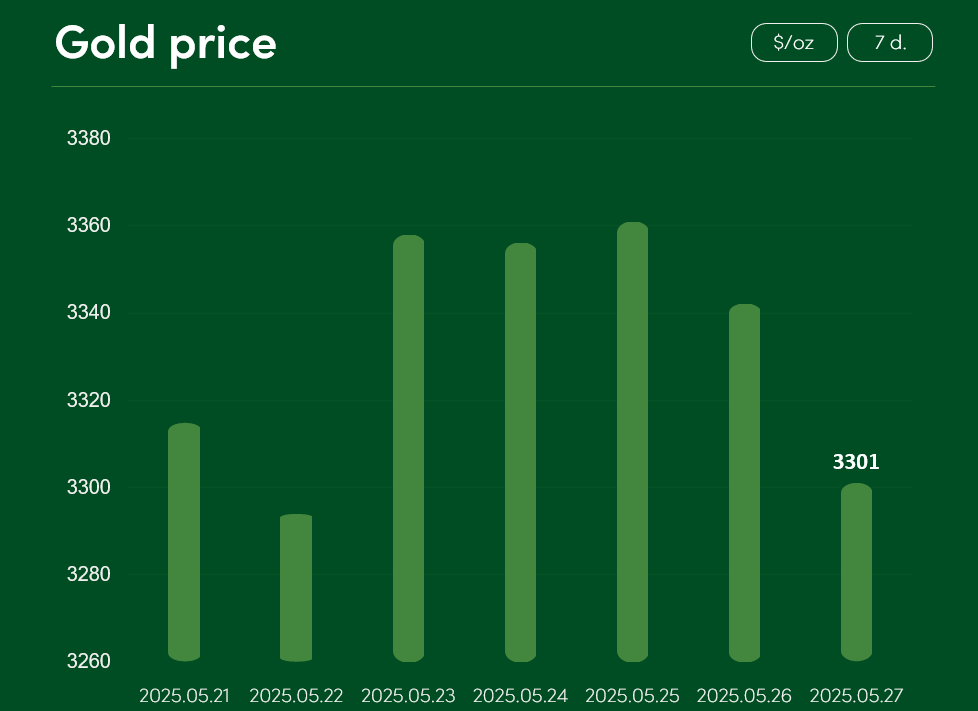This screenshot has width=978, height=711.
Task: Click the Gold price heading
Action: [165, 44]
